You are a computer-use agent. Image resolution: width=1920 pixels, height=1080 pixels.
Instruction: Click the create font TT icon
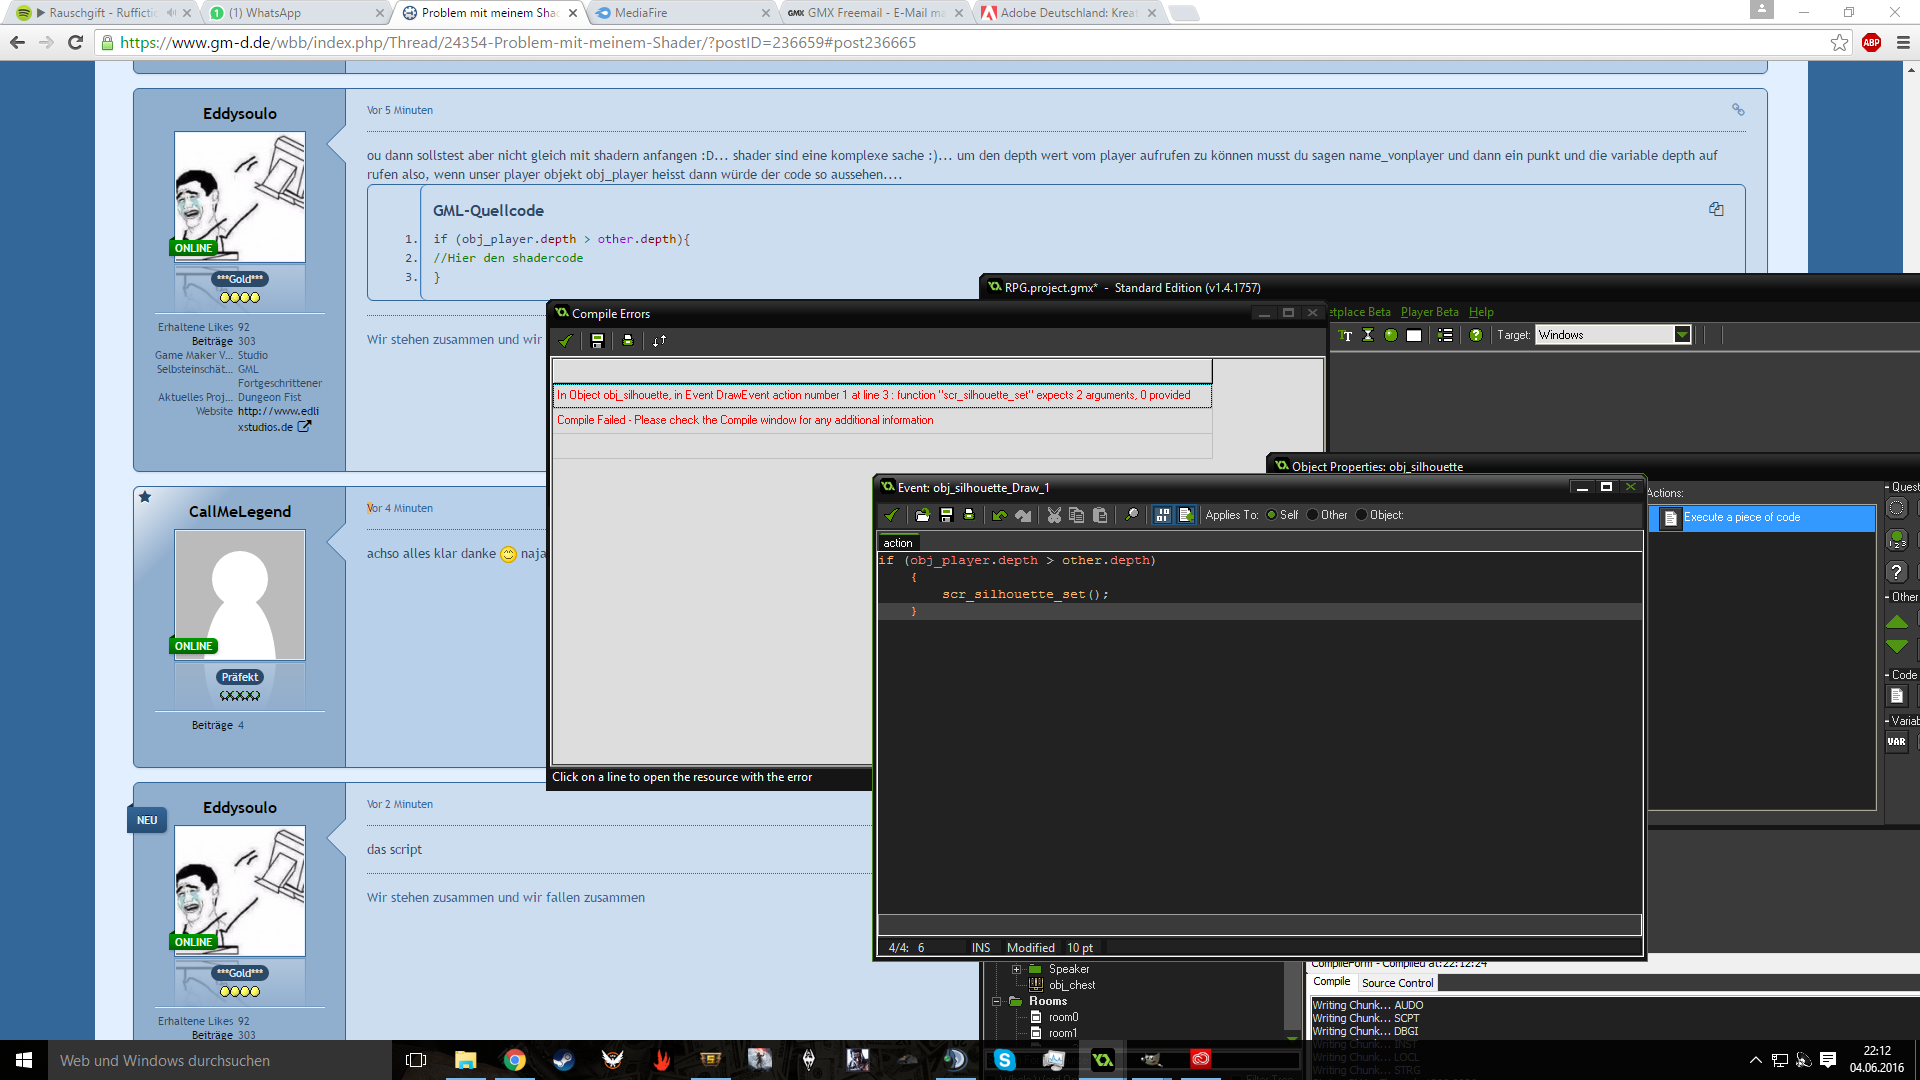1345,335
